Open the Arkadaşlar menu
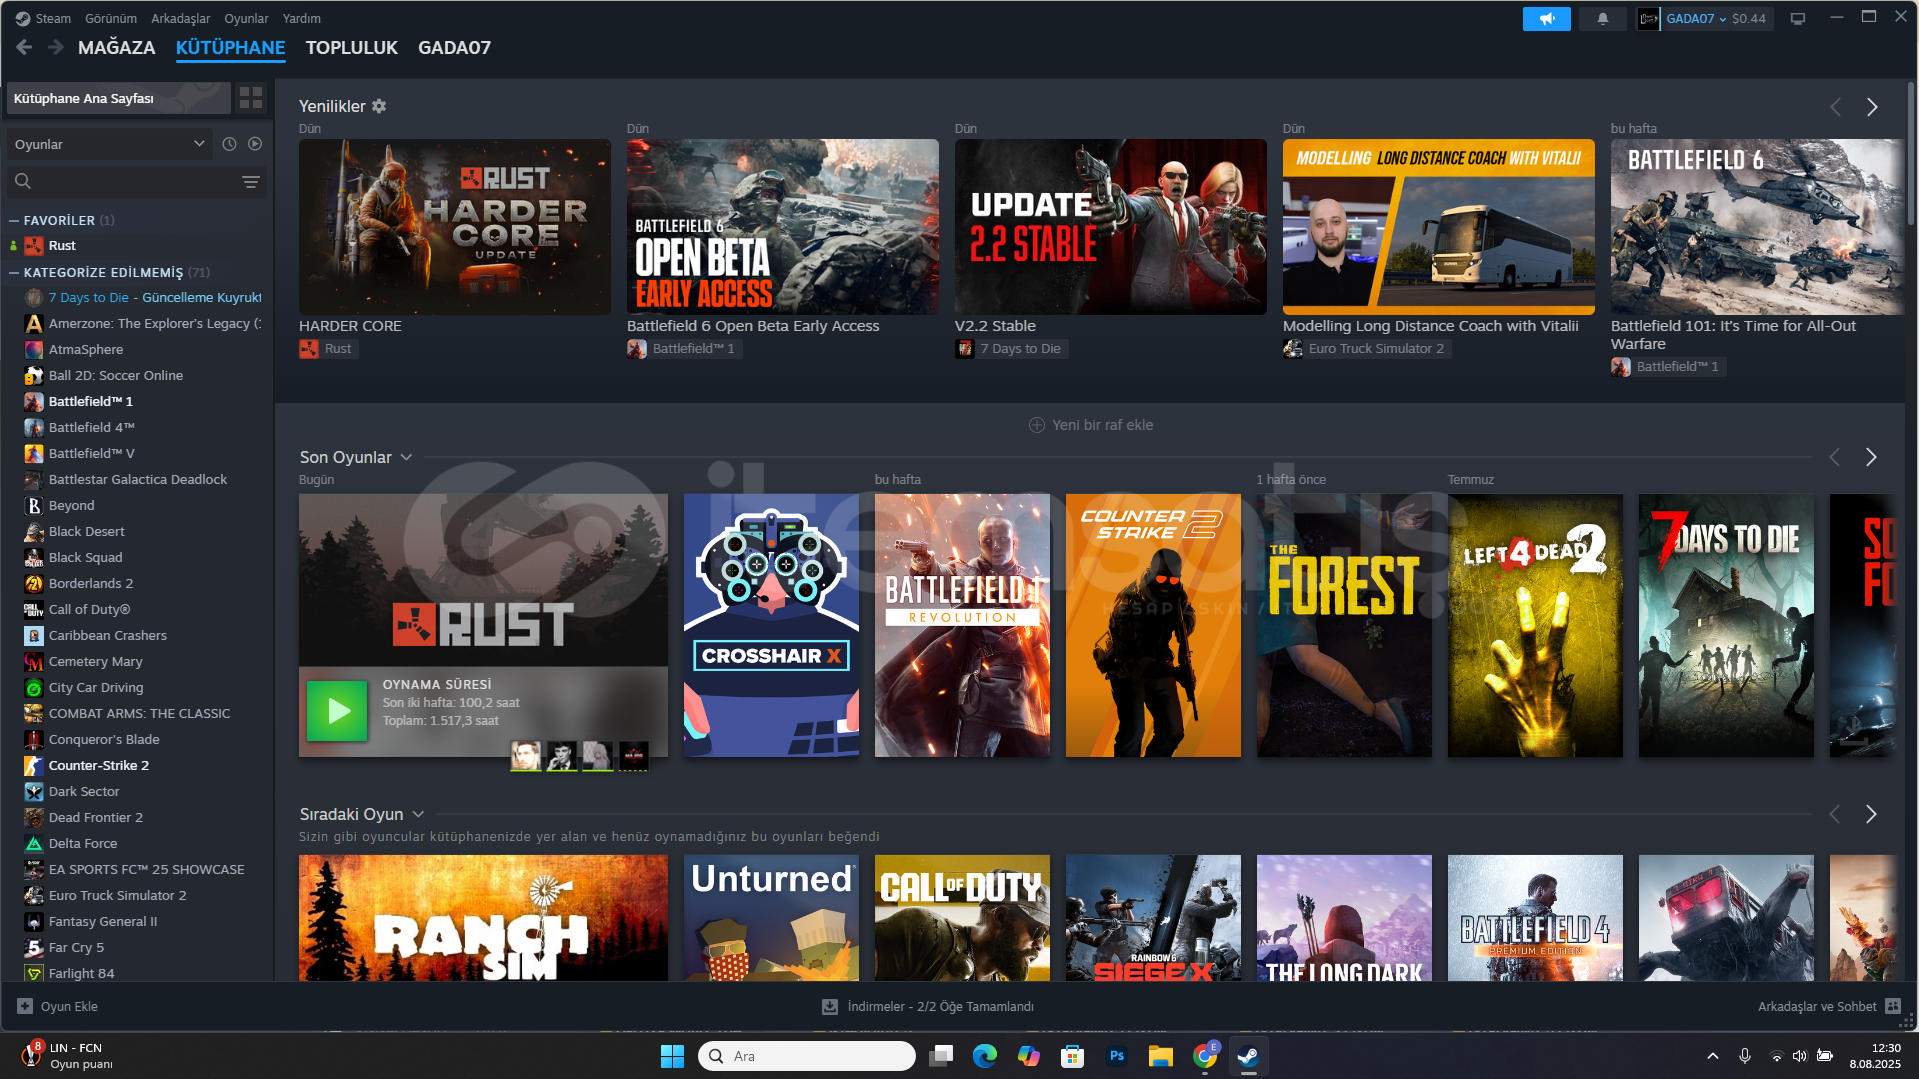 [x=180, y=18]
